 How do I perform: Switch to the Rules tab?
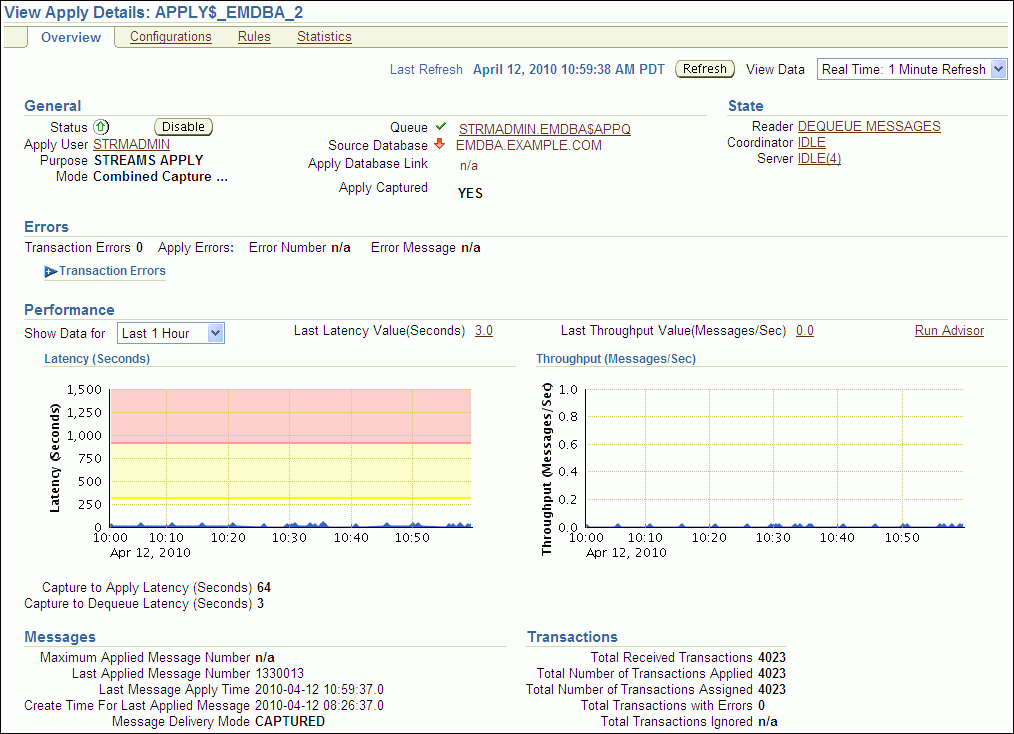[254, 37]
